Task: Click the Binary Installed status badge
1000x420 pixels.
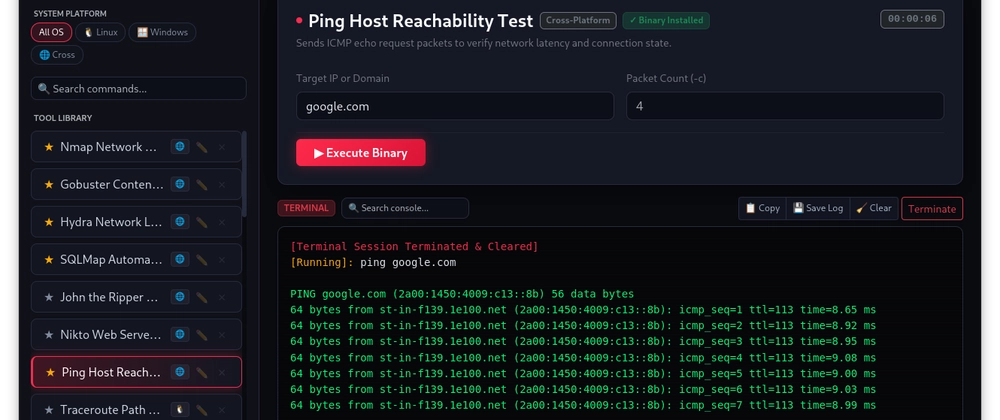Action: pyautogui.click(x=666, y=20)
